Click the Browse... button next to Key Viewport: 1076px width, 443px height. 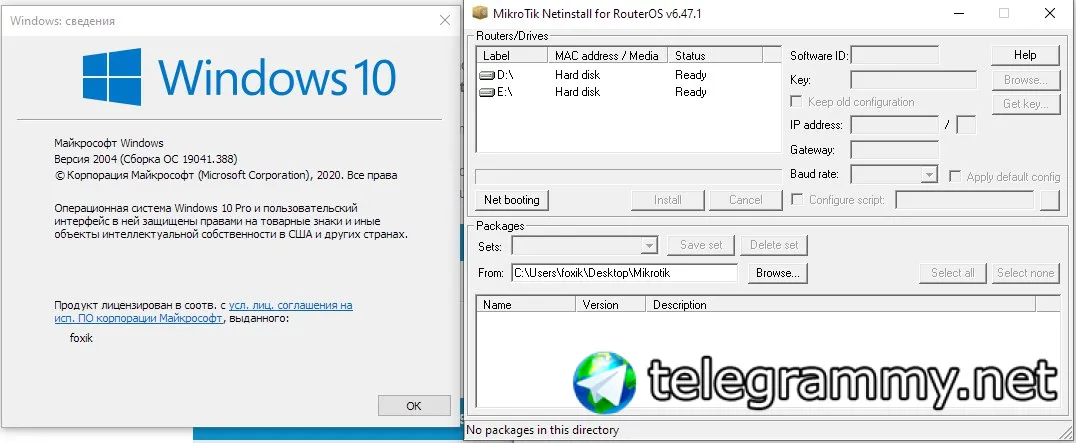tap(1025, 80)
